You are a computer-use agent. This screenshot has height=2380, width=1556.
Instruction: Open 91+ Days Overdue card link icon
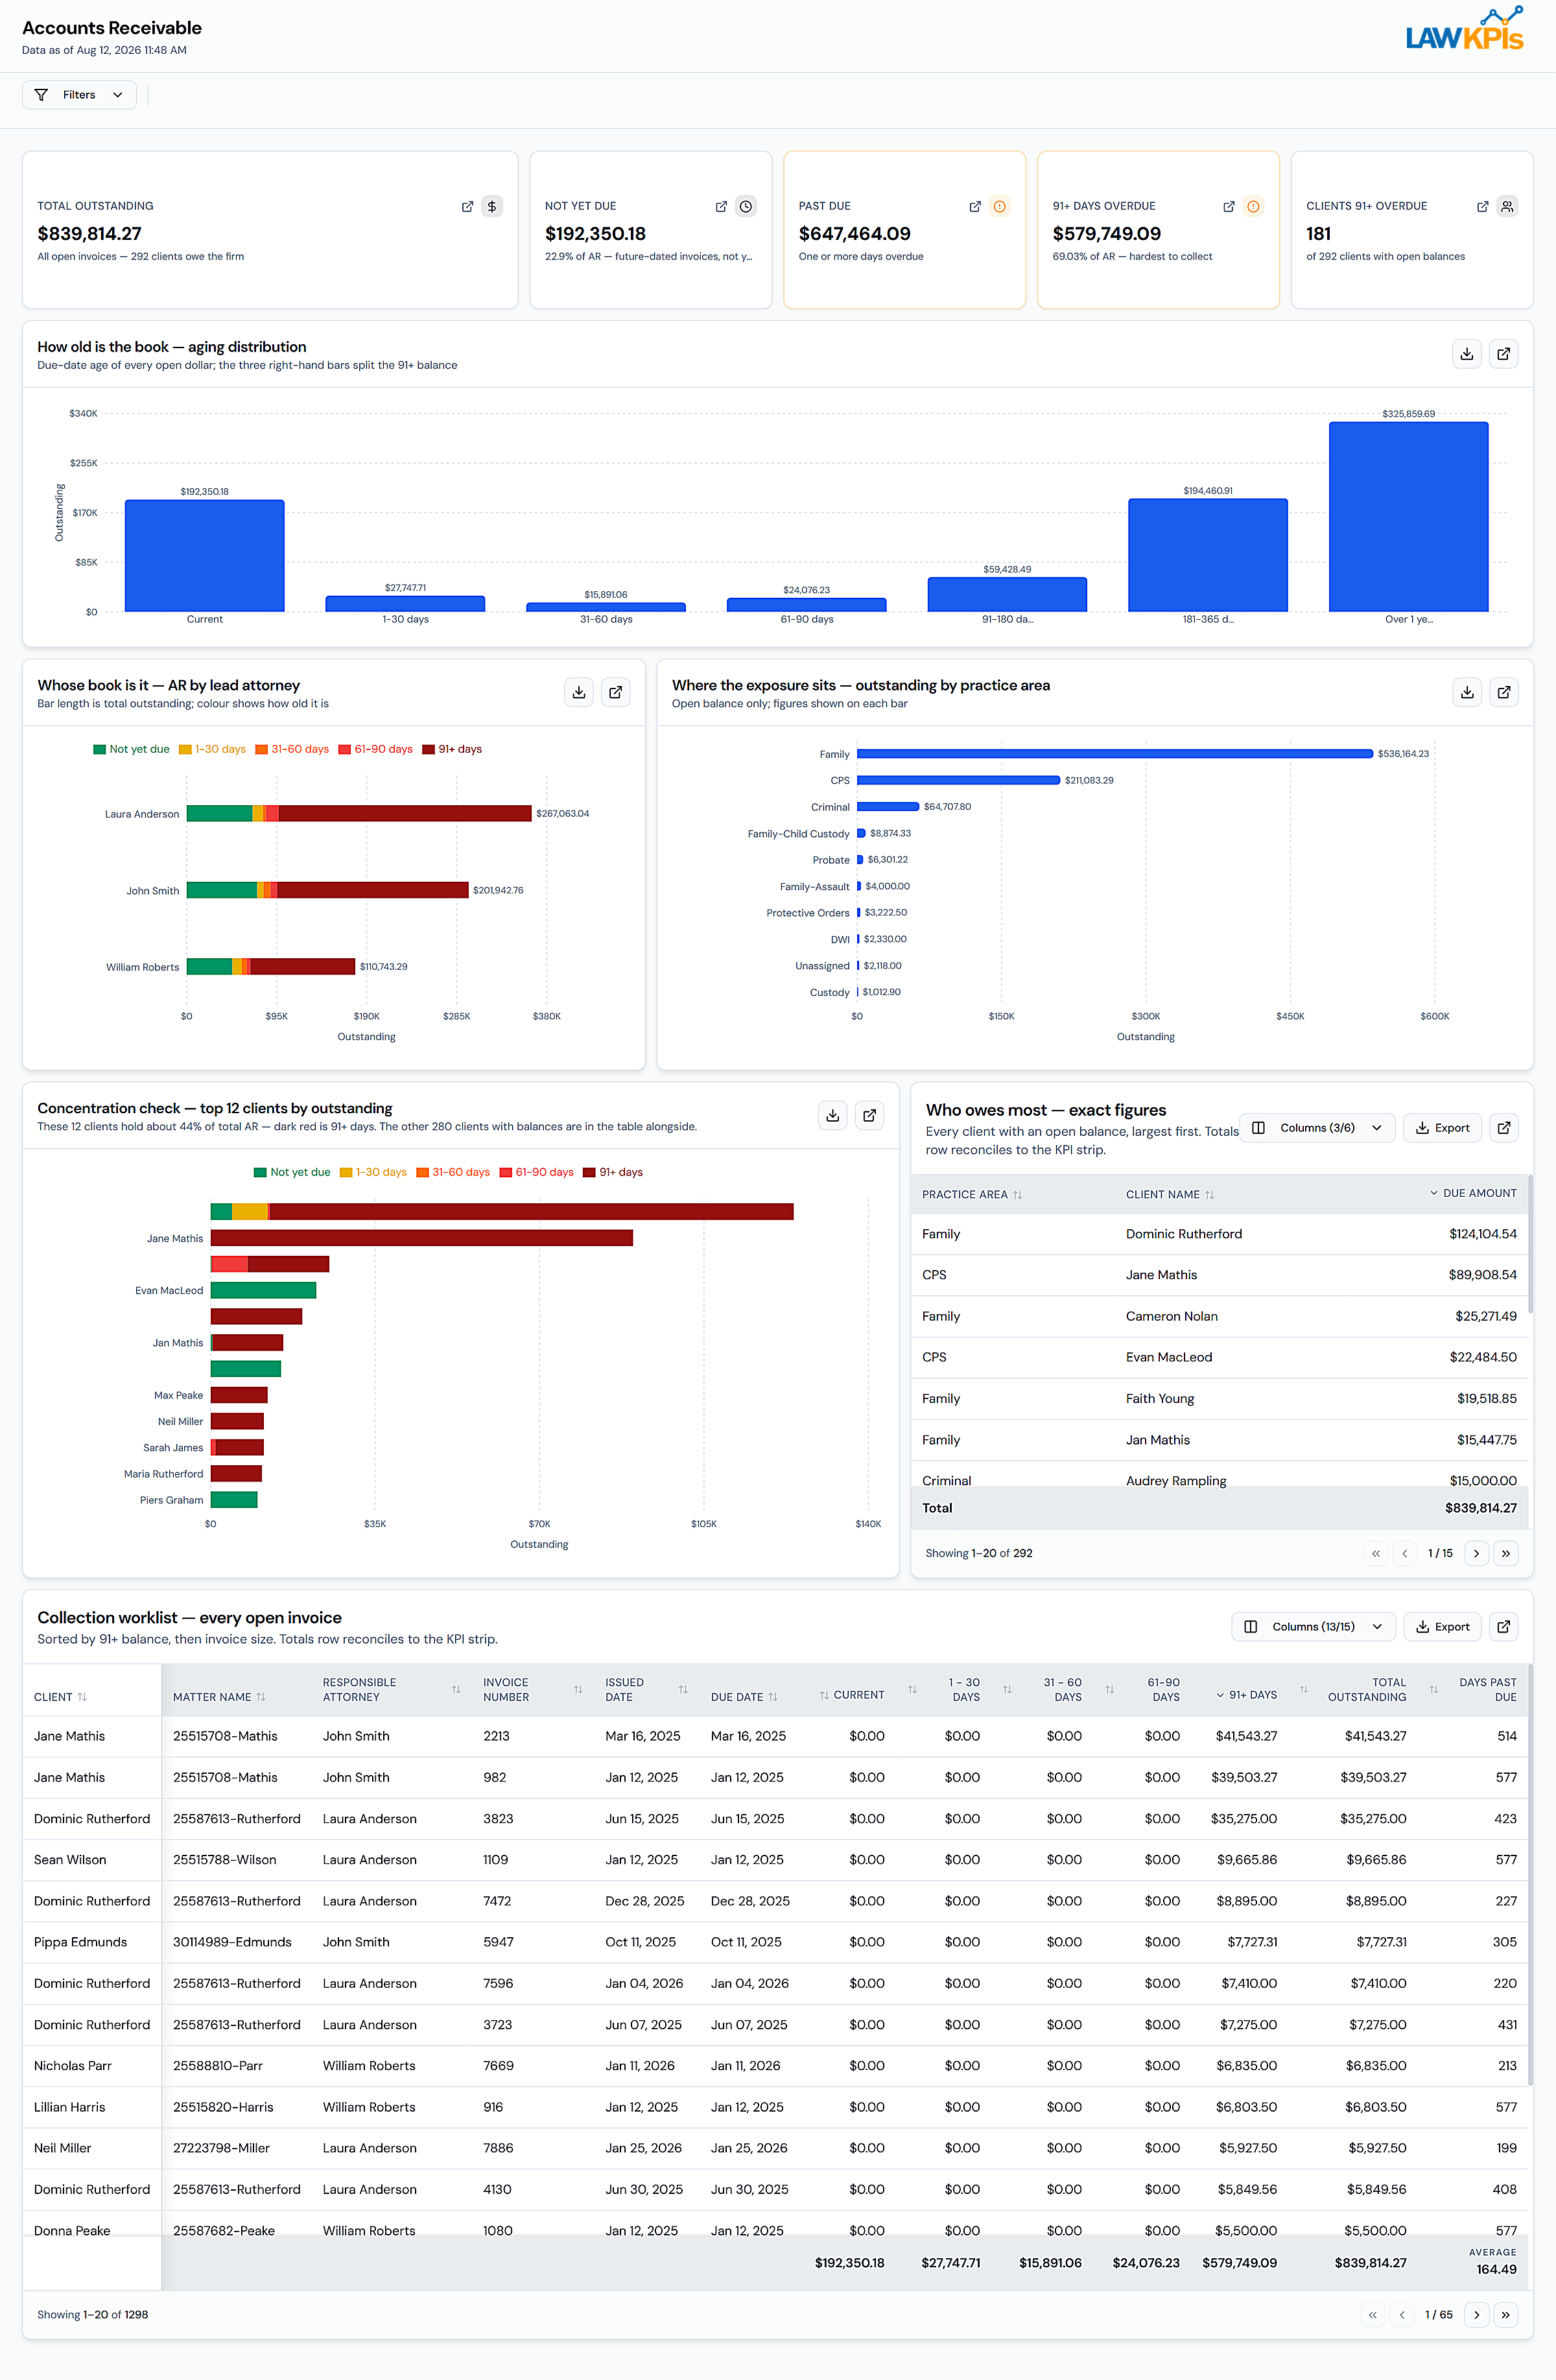(1229, 207)
